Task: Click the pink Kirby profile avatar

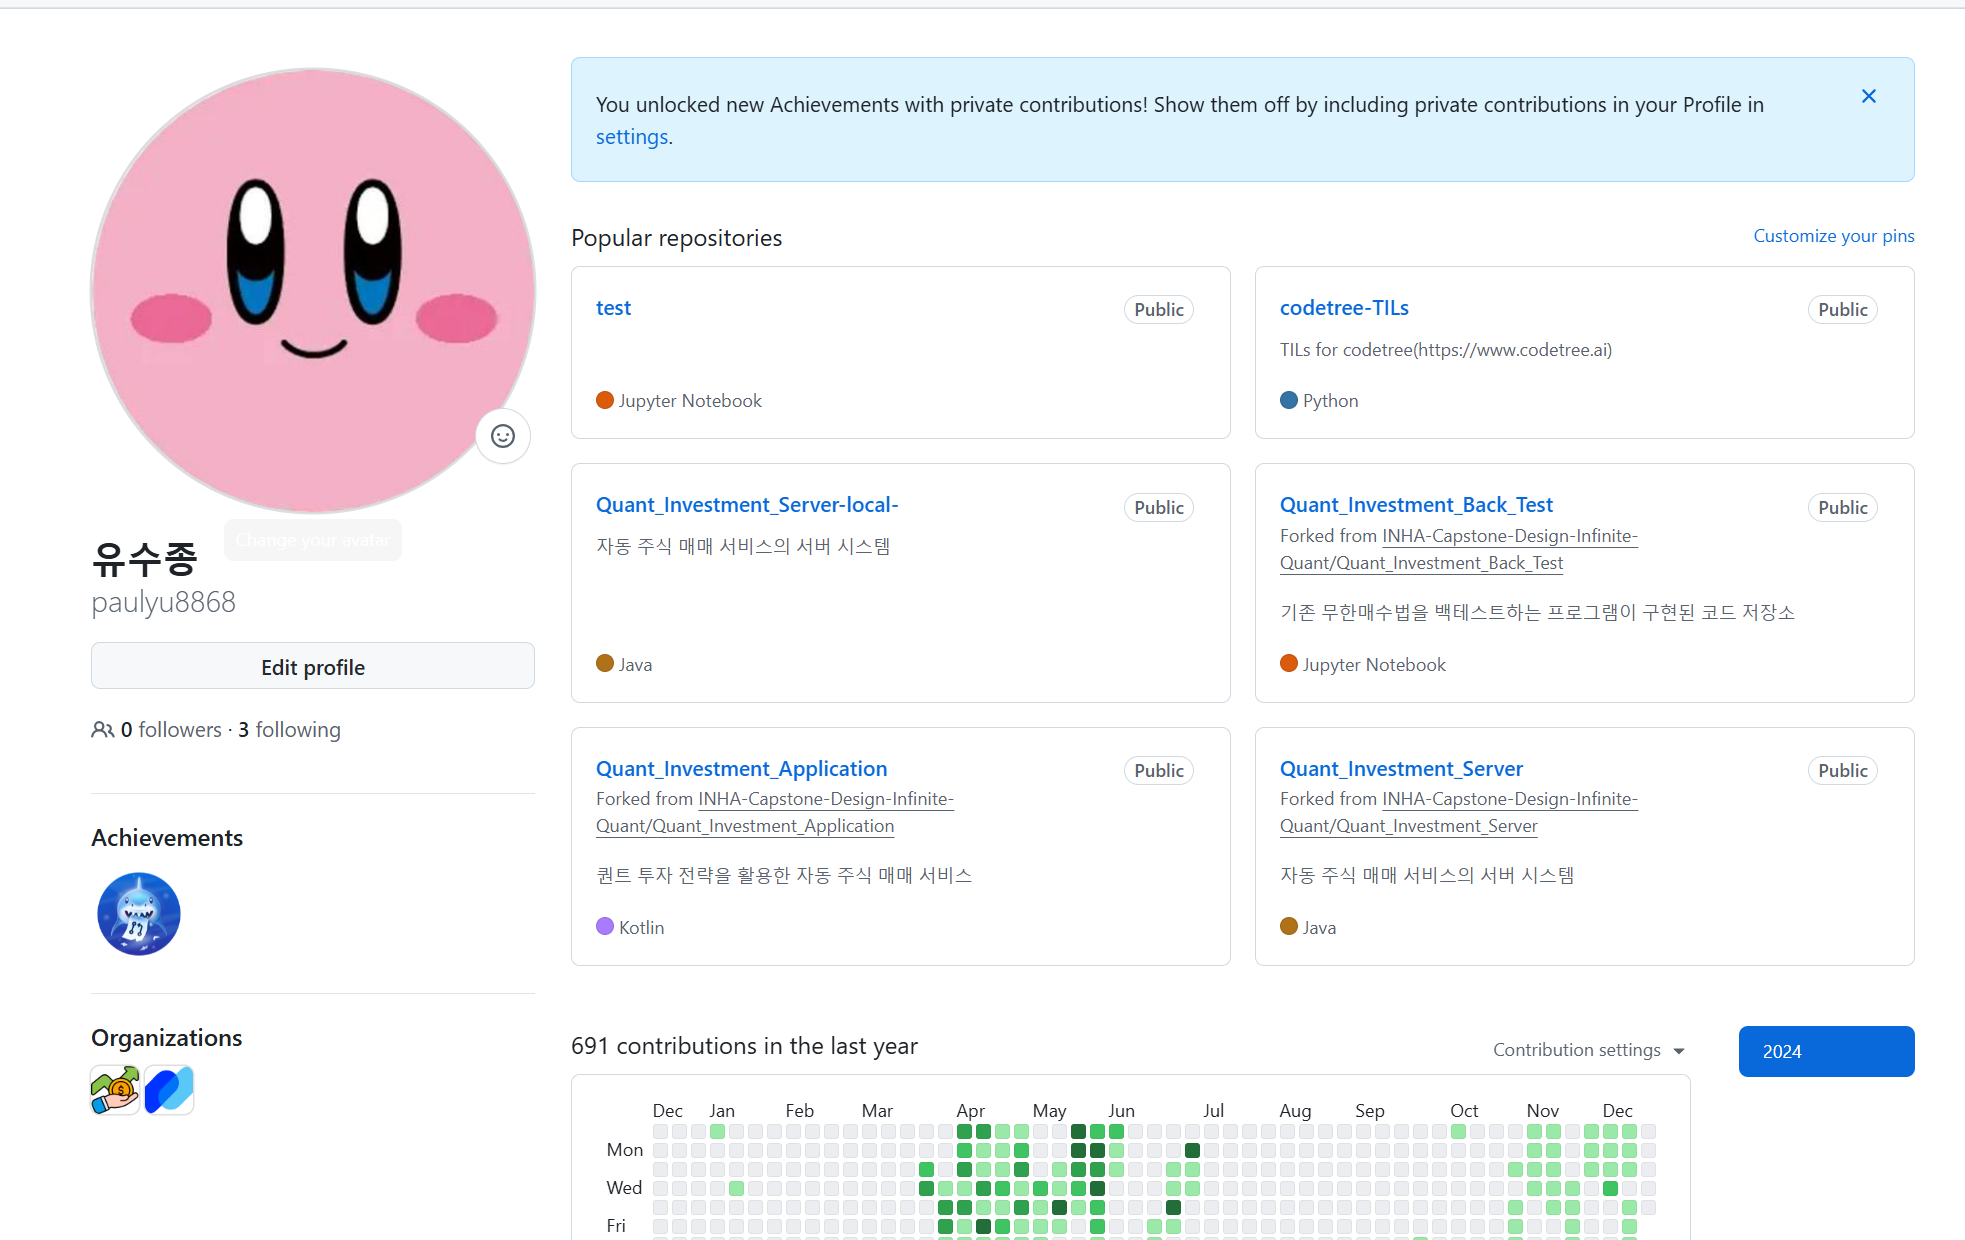Action: [313, 290]
